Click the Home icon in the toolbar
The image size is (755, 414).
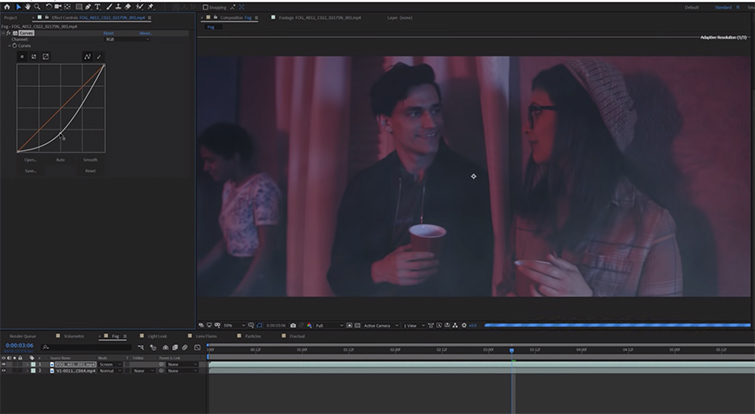coord(5,6)
